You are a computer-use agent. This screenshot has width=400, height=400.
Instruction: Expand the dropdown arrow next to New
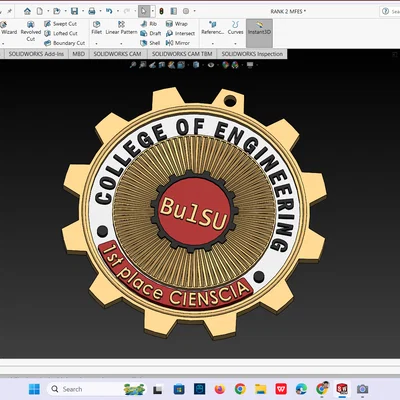(48, 11)
